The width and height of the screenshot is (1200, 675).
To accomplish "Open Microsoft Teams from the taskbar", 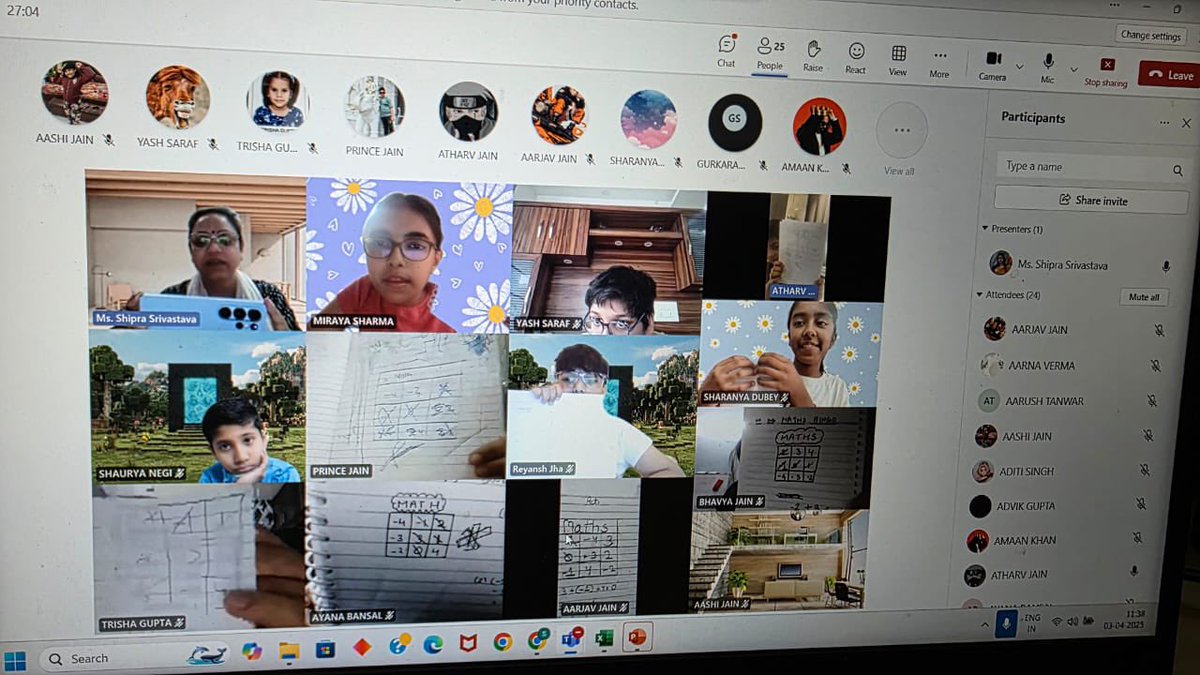I will (x=573, y=639).
